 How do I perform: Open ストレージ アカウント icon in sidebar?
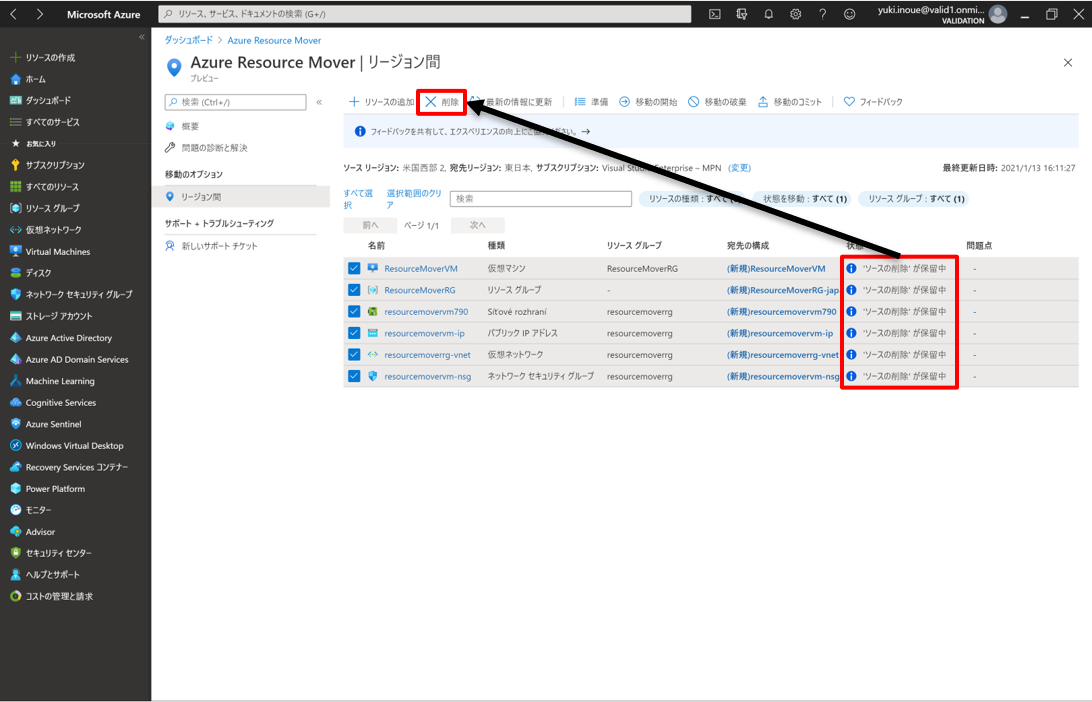click(x=15, y=316)
